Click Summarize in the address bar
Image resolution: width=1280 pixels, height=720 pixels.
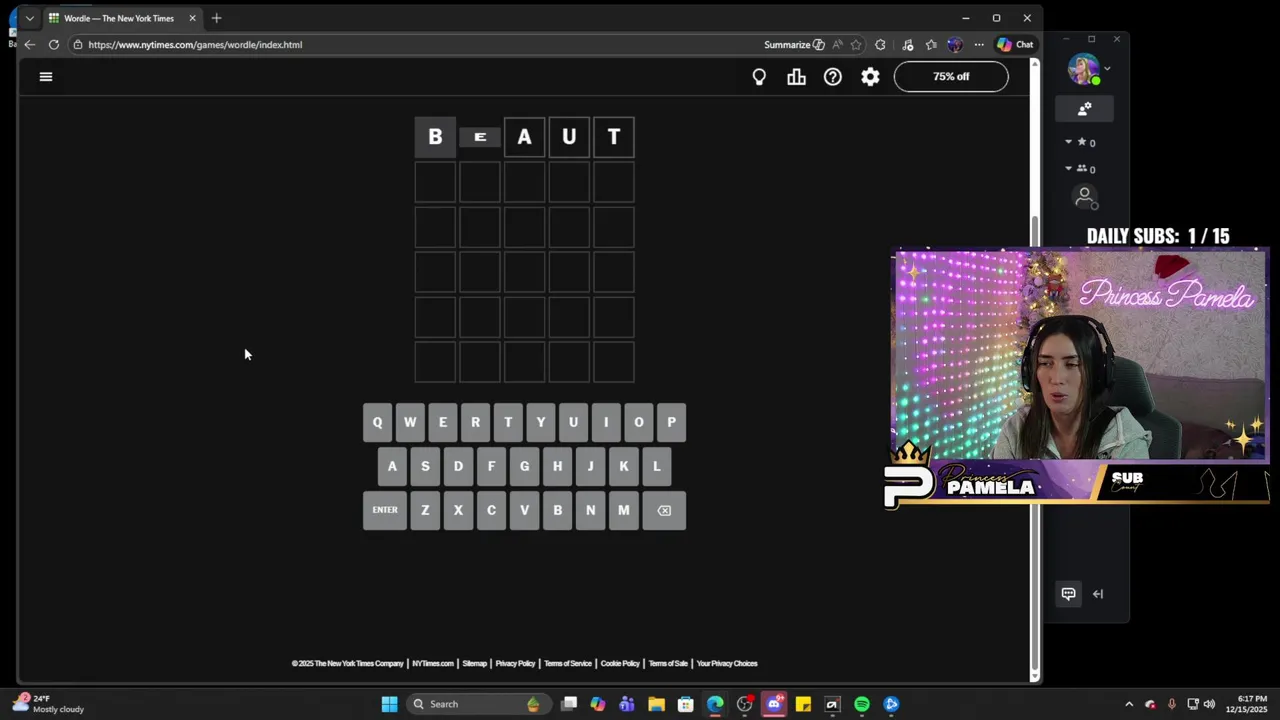pyautogui.click(x=794, y=44)
